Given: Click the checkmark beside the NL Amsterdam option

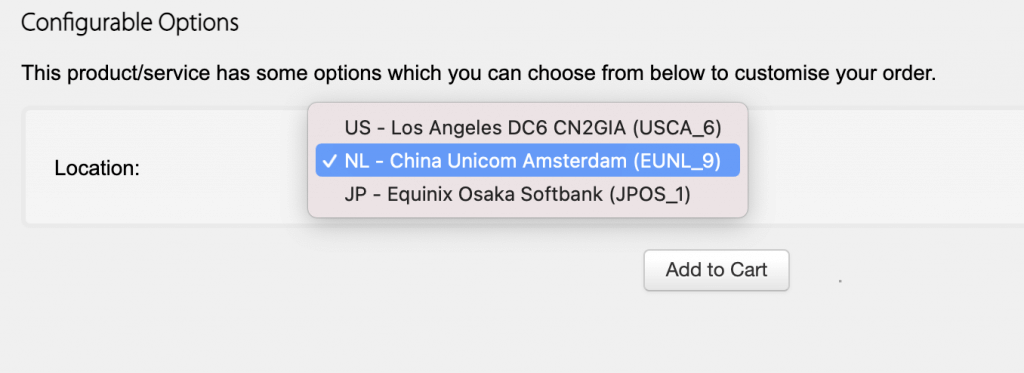Looking at the screenshot, I should (330, 161).
